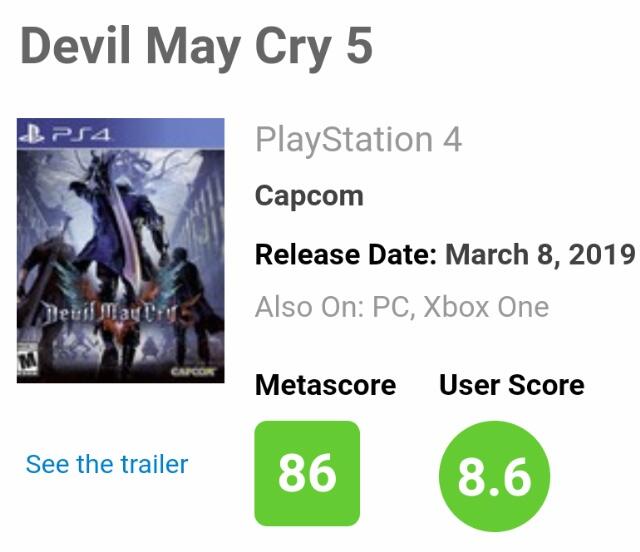Open the Capcom publisher link

coord(309,195)
